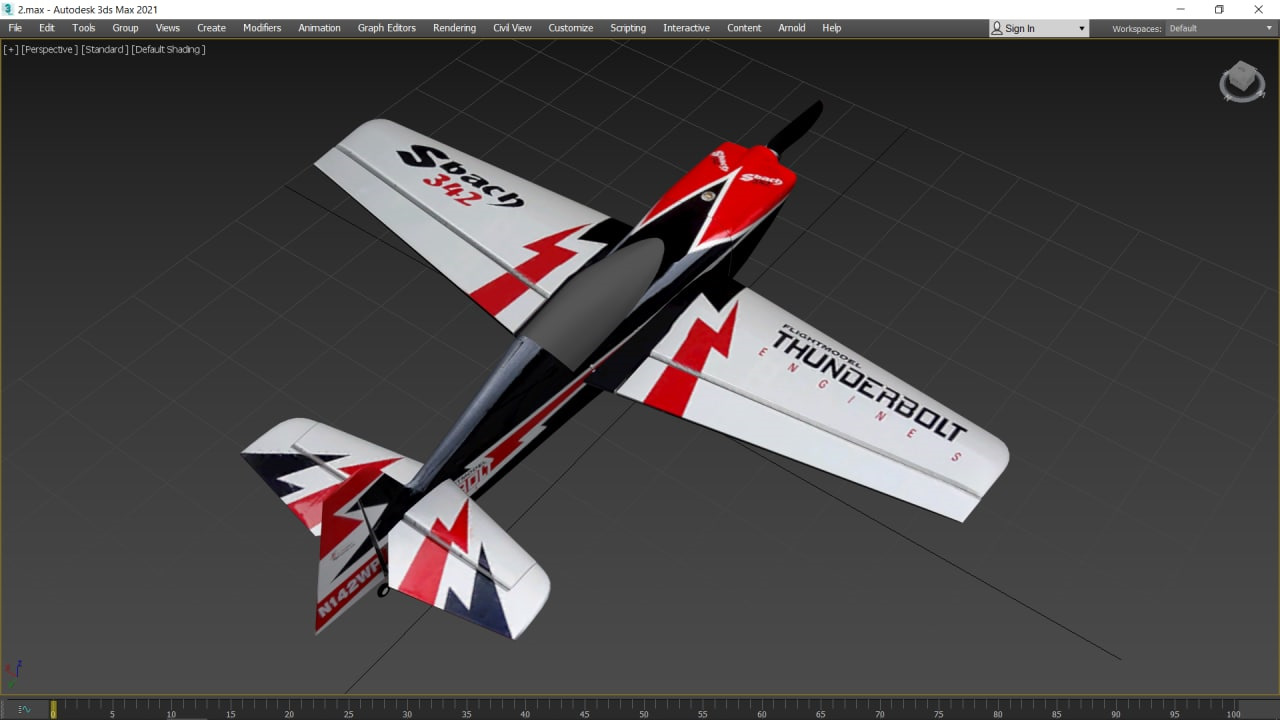Open the viewport [+] general menu
This screenshot has height=720, width=1280.
11,49
